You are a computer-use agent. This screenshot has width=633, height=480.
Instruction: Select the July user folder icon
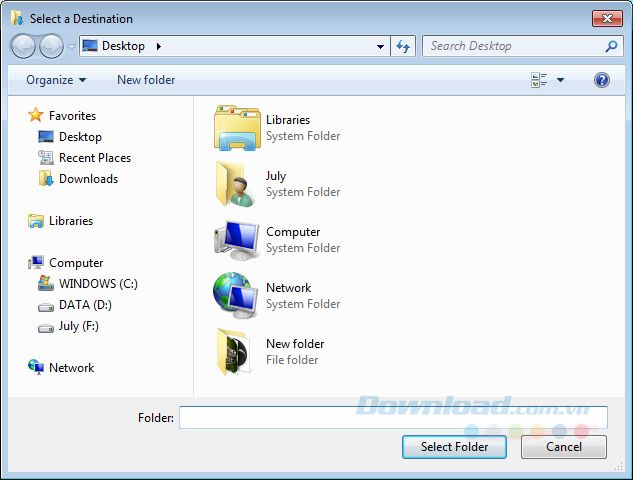pos(236,184)
